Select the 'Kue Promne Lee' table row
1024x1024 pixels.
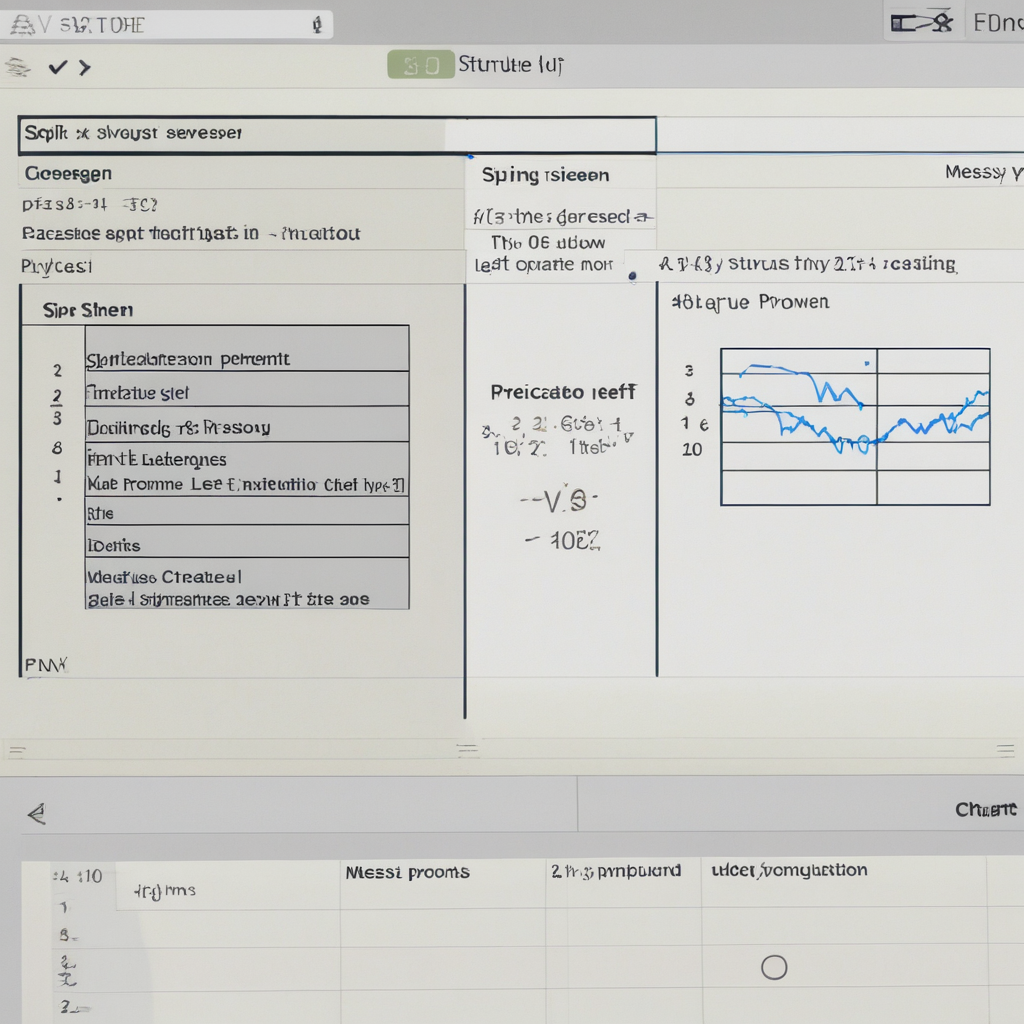[247, 485]
